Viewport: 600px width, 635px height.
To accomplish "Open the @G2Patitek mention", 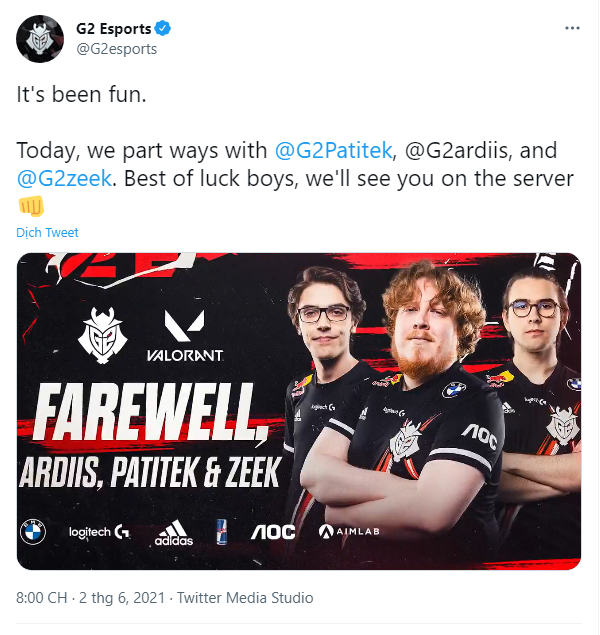I will (333, 150).
